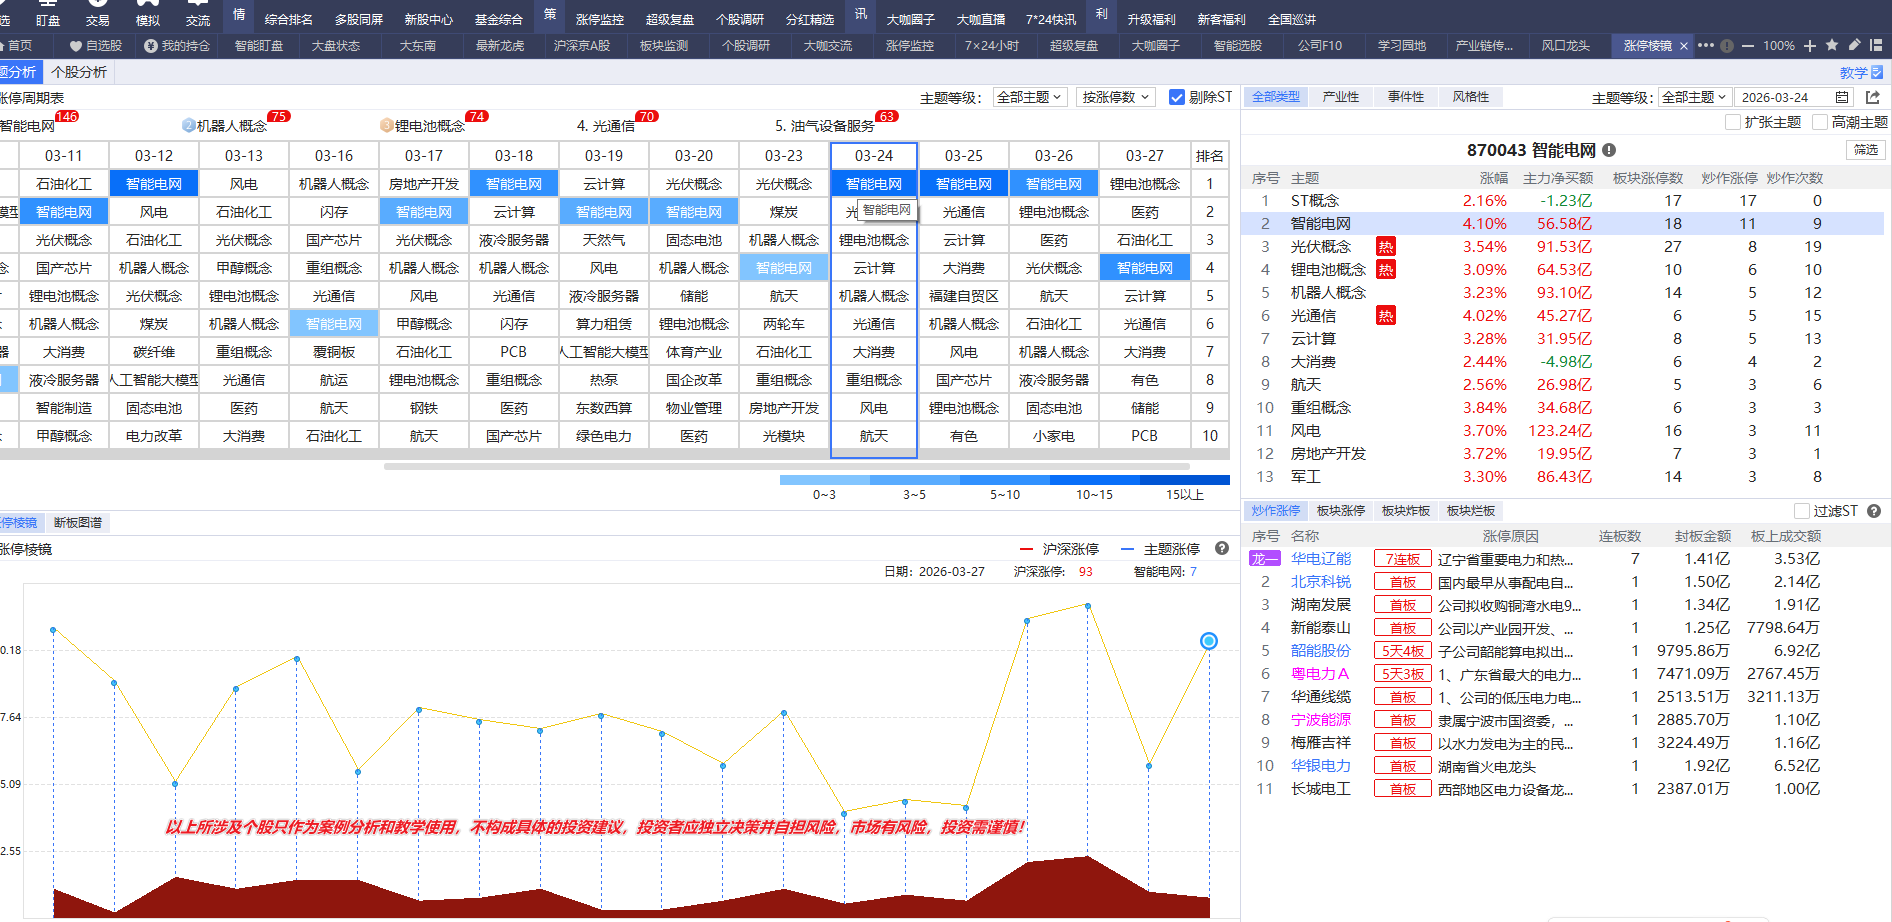1892x922 pixels.
Task: Tick the 过滤ST checkbox
Action: tap(1802, 511)
